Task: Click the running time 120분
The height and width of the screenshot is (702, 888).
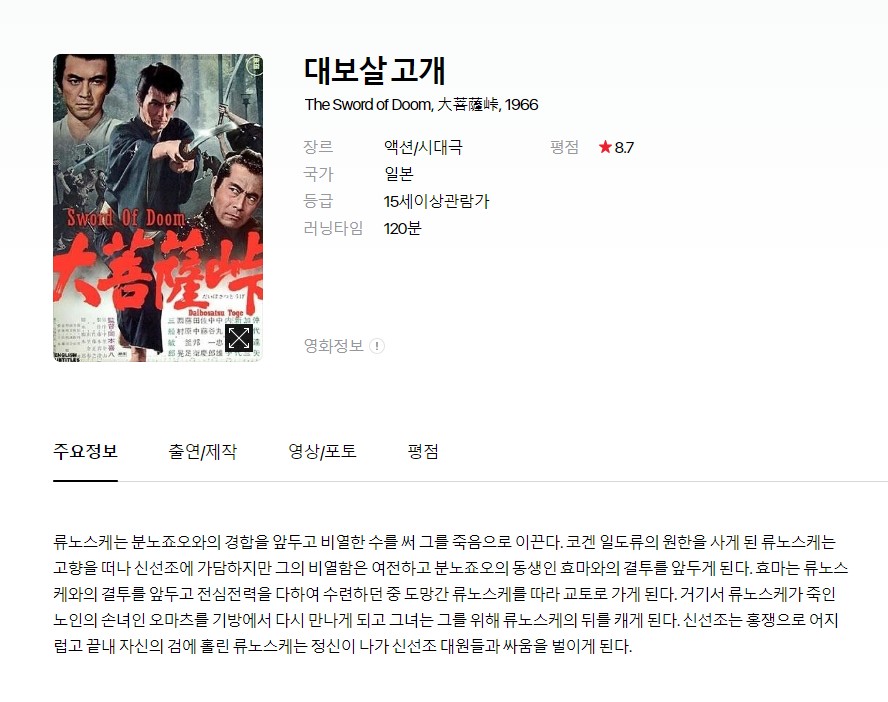Action: pos(403,228)
